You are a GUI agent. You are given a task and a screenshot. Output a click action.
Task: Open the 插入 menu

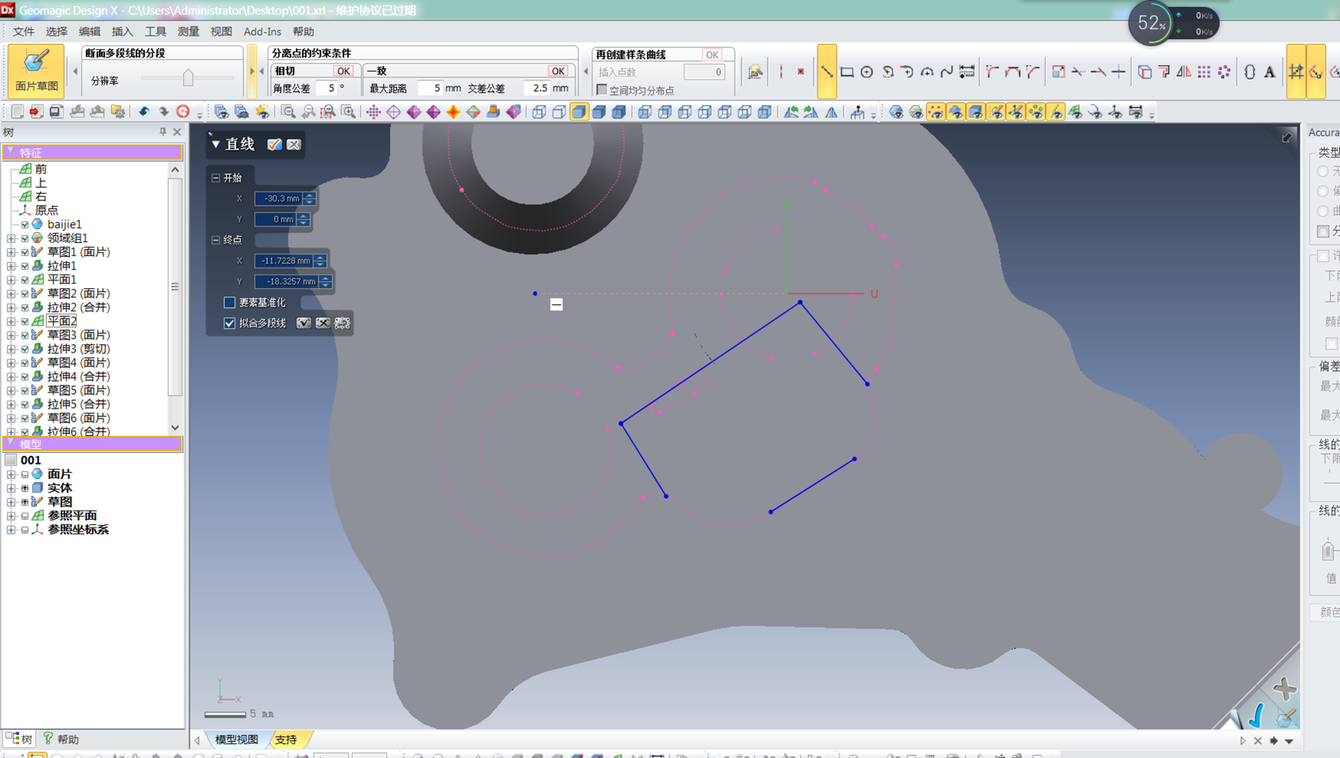click(122, 32)
